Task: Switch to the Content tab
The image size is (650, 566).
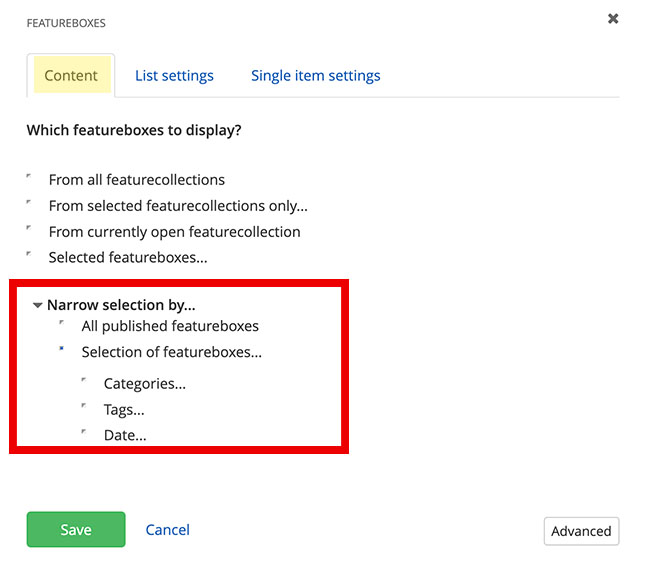Action: [x=71, y=75]
